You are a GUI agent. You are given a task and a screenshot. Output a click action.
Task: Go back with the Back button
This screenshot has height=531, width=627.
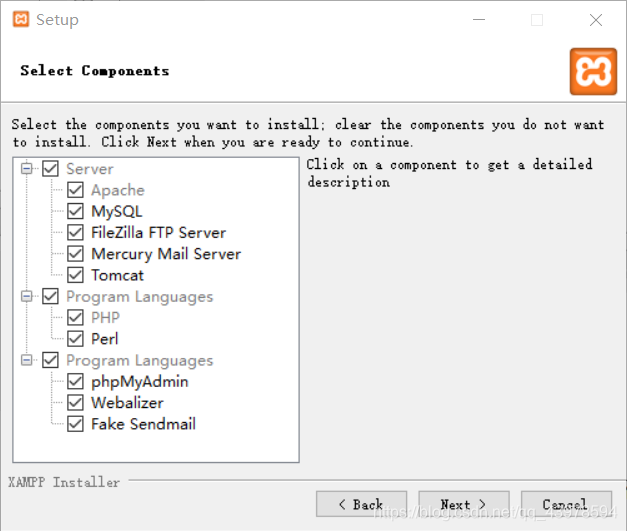(361, 504)
